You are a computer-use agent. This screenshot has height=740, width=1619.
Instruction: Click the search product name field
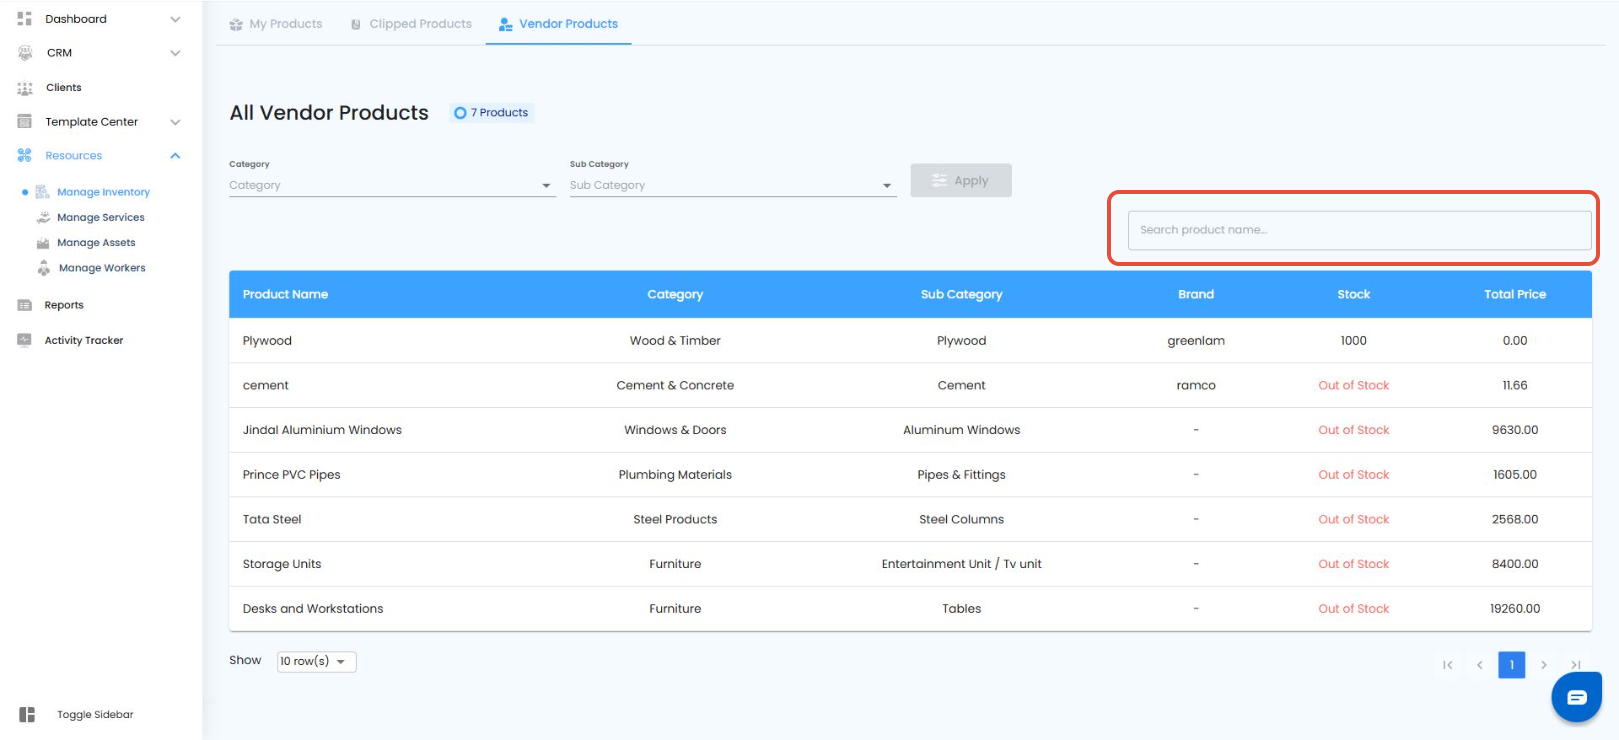pyautogui.click(x=1358, y=230)
